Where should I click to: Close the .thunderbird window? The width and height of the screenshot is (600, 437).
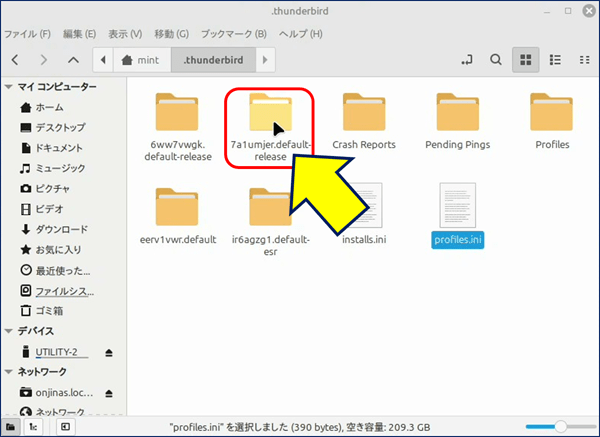pyautogui.click(x=589, y=11)
